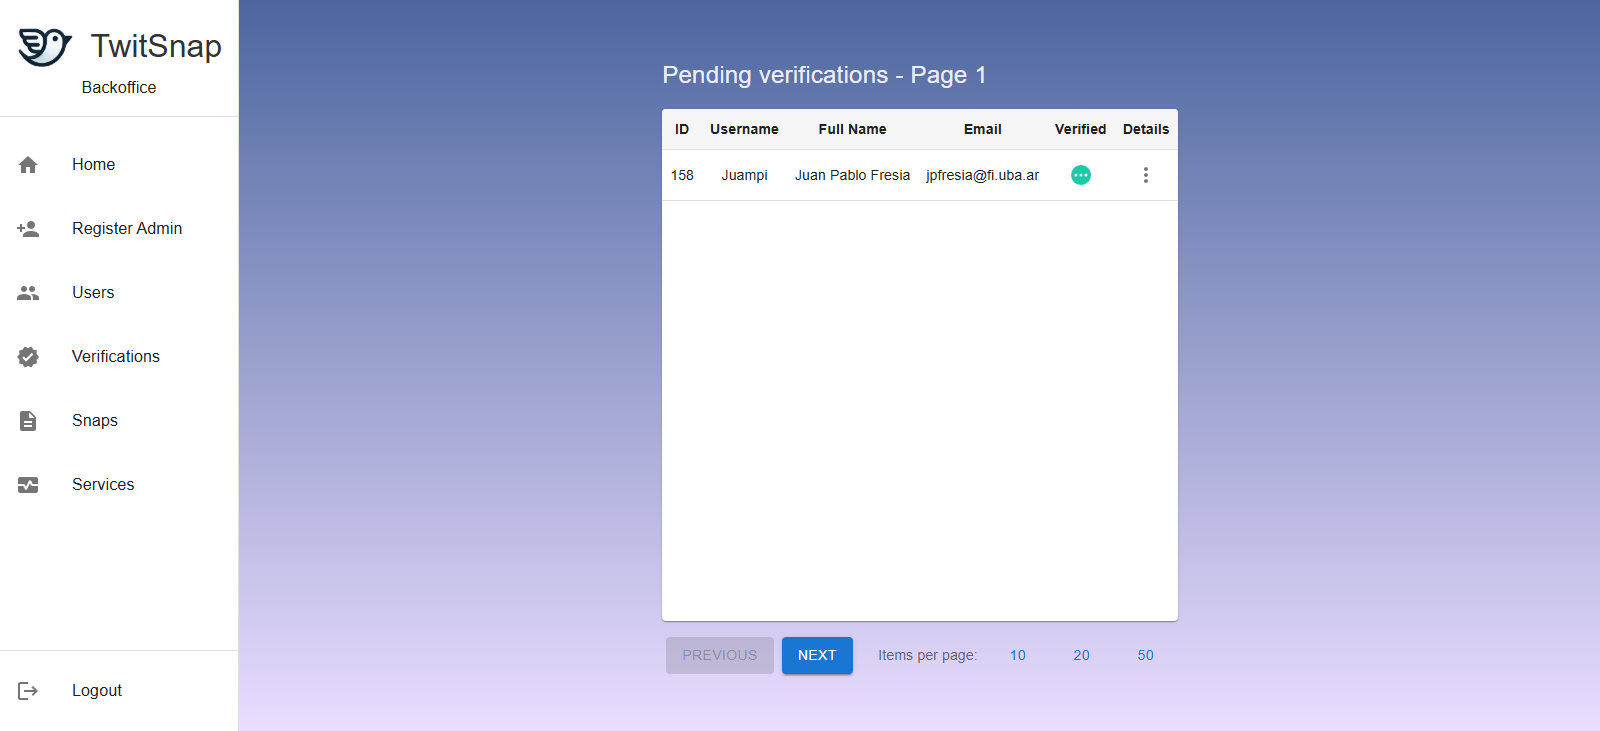Open the Services page
This screenshot has height=731, width=1600.
pos(103,485)
